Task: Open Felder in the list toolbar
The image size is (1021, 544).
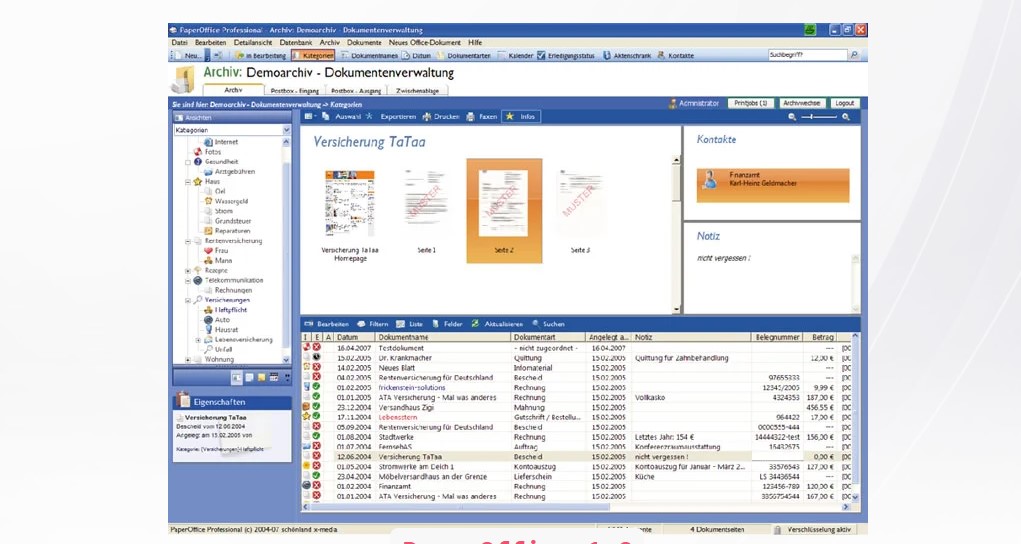Action: (x=447, y=324)
